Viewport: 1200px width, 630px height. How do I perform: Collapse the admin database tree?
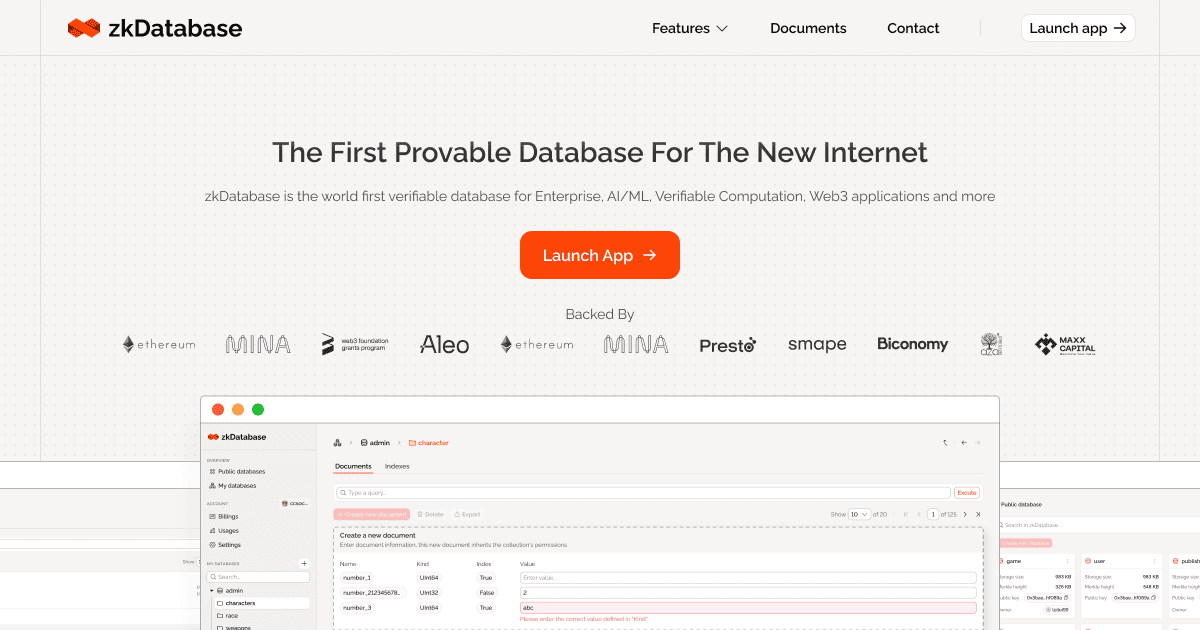(212, 590)
